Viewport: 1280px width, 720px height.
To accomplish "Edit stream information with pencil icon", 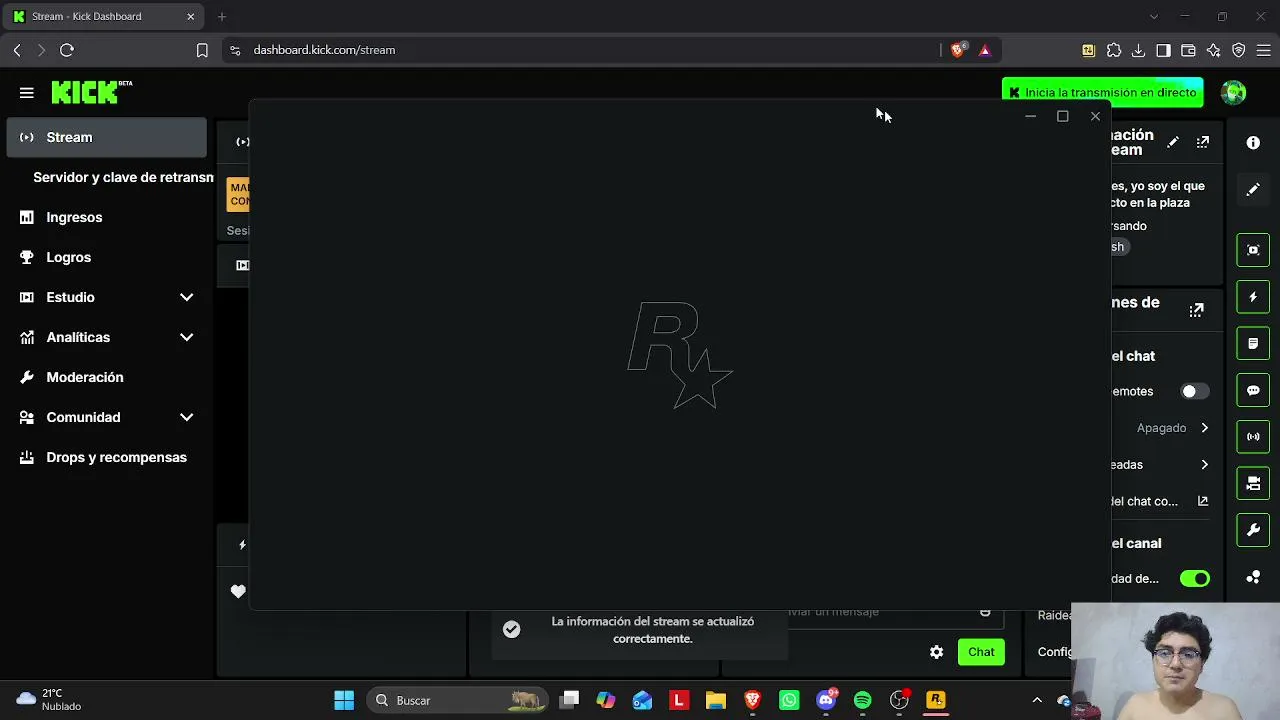I will [1173, 142].
